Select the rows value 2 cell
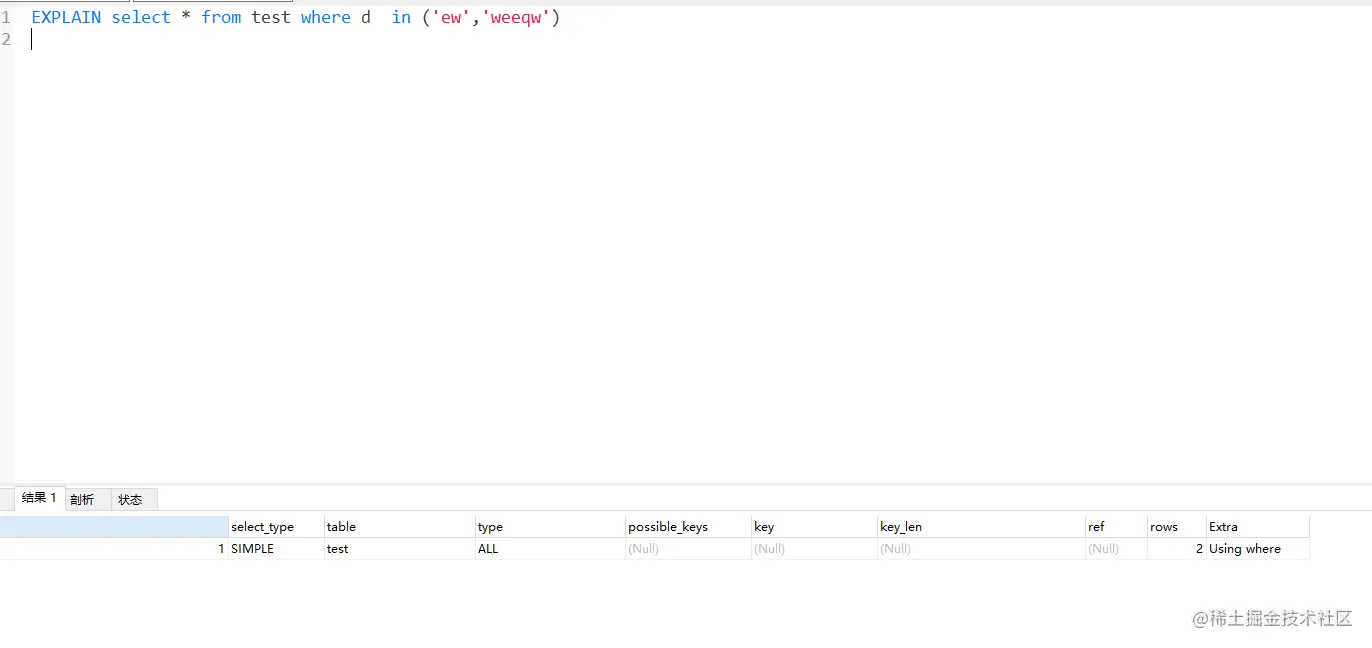This screenshot has width=1372, height=648. [1177, 549]
